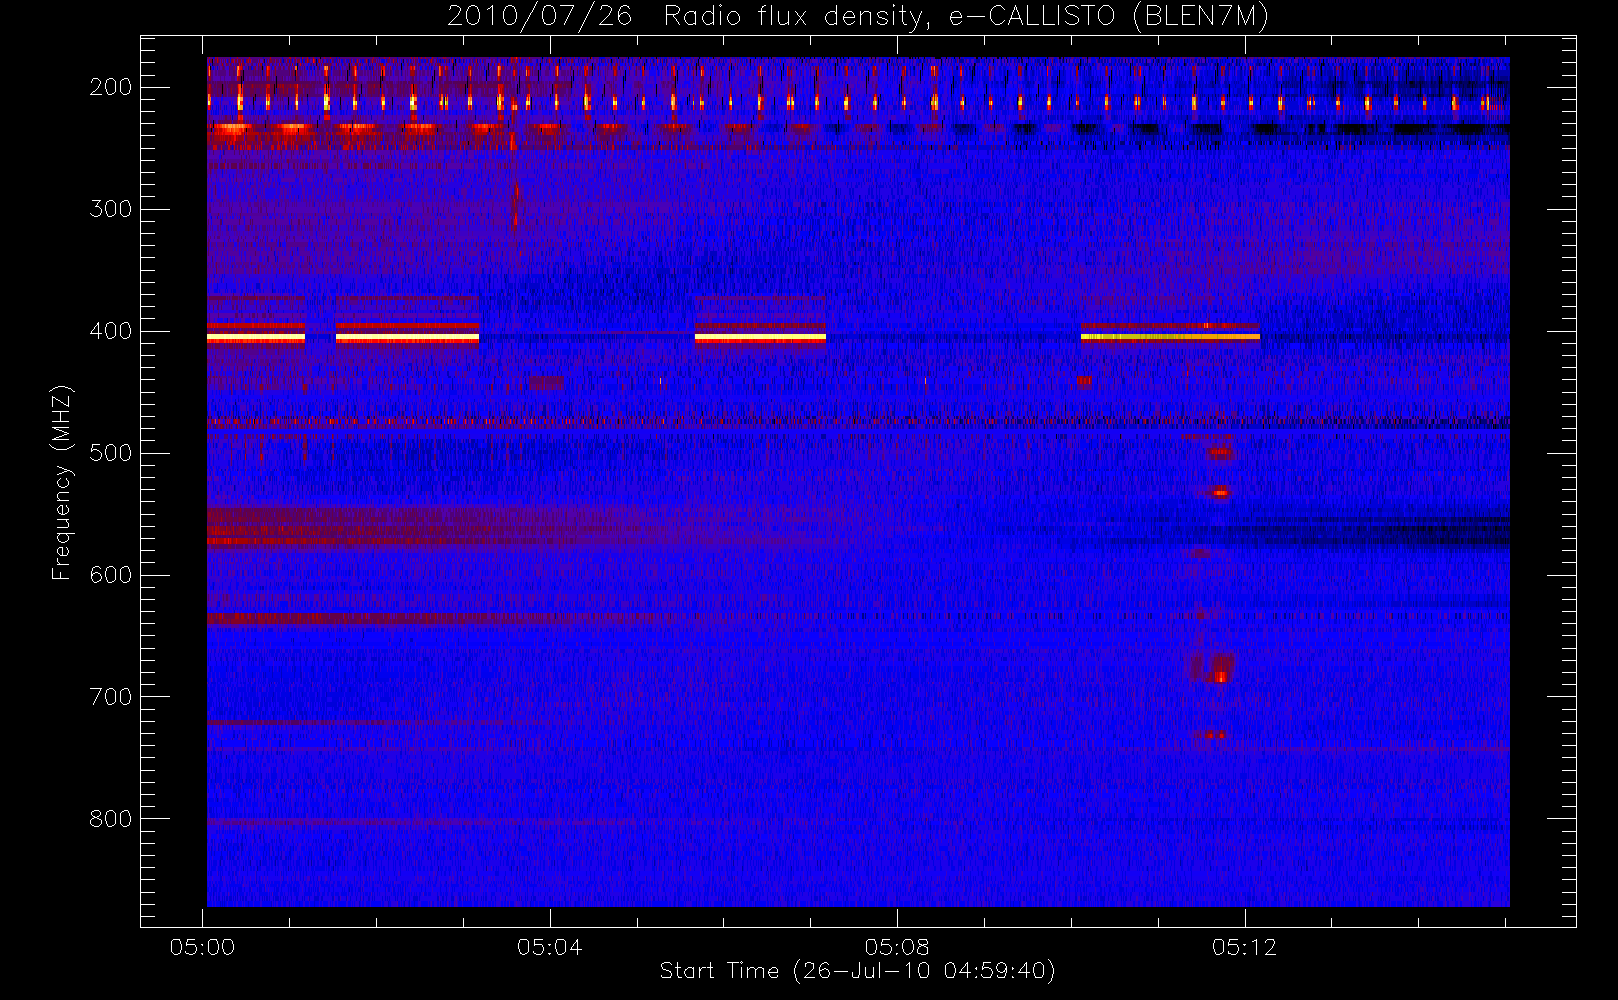Click the bright 400 MHz band starting at 05:00
The width and height of the screenshot is (1618, 1000).
coord(256,337)
